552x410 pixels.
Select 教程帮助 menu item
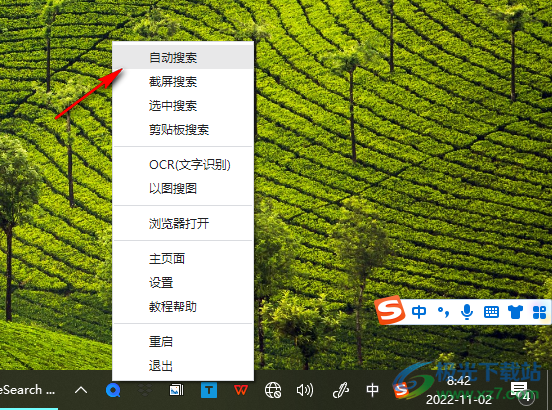pos(183,307)
